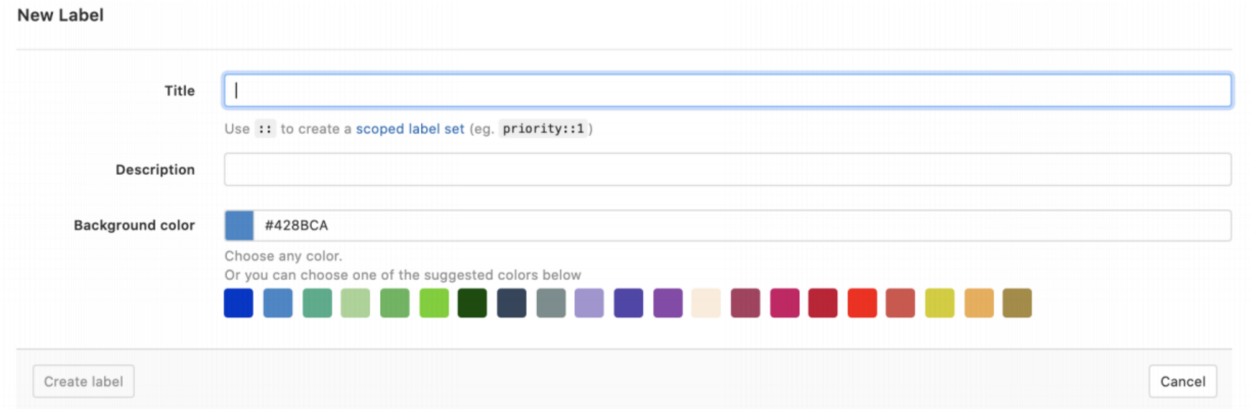Image resolution: width=1250 pixels, height=409 pixels.
Task: Pick the cream beige suggested color
Action: point(706,303)
